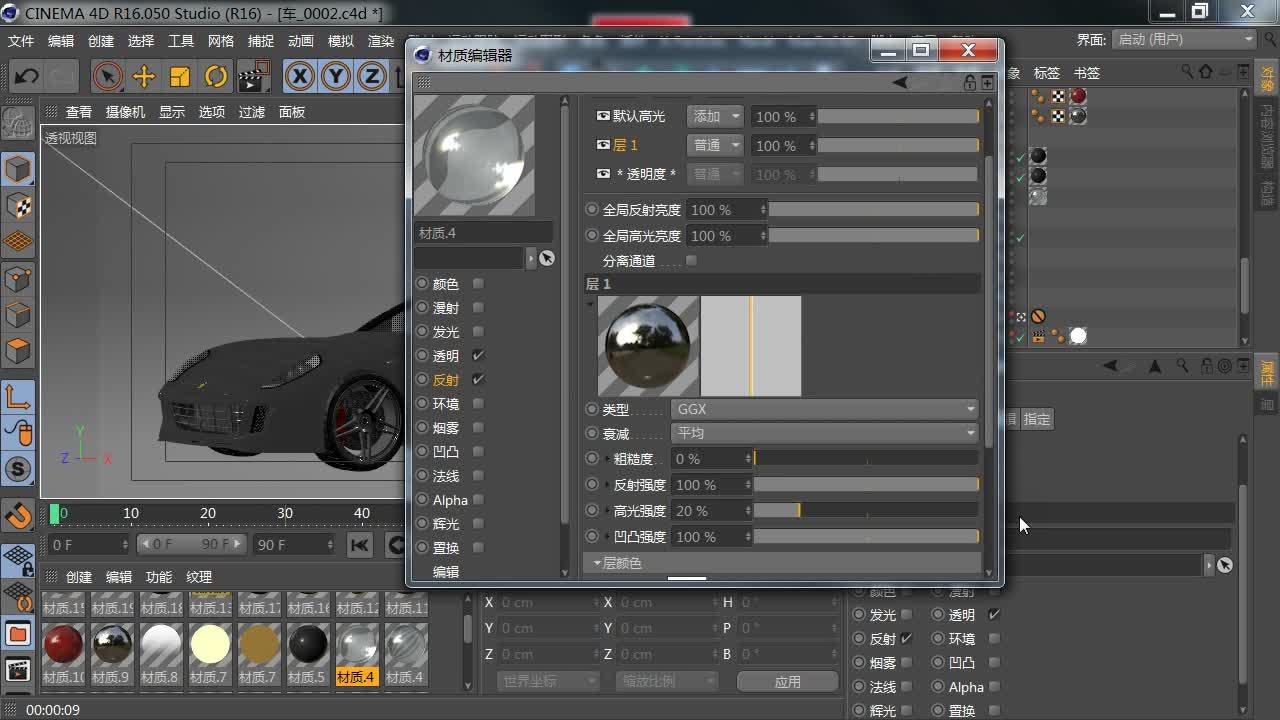Open the 模拟 menu

341,41
